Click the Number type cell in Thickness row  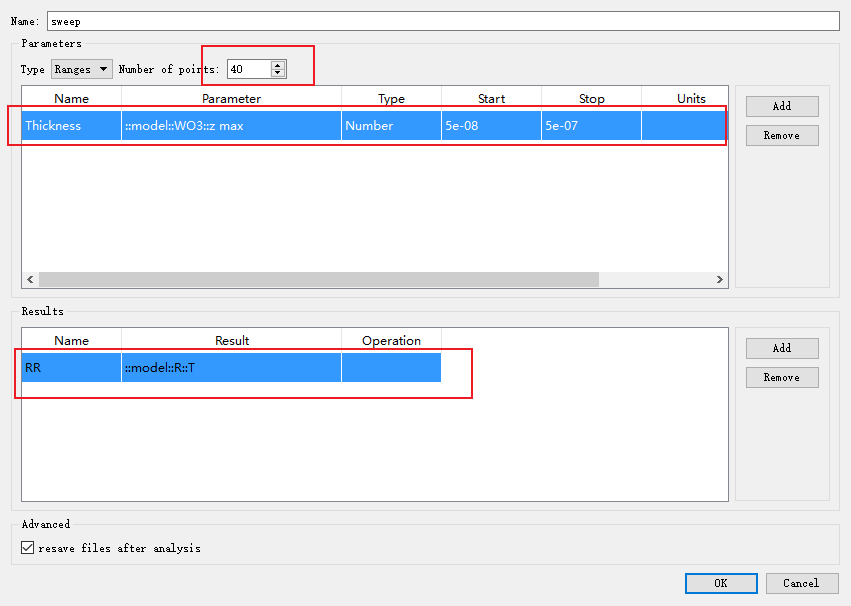click(391, 126)
